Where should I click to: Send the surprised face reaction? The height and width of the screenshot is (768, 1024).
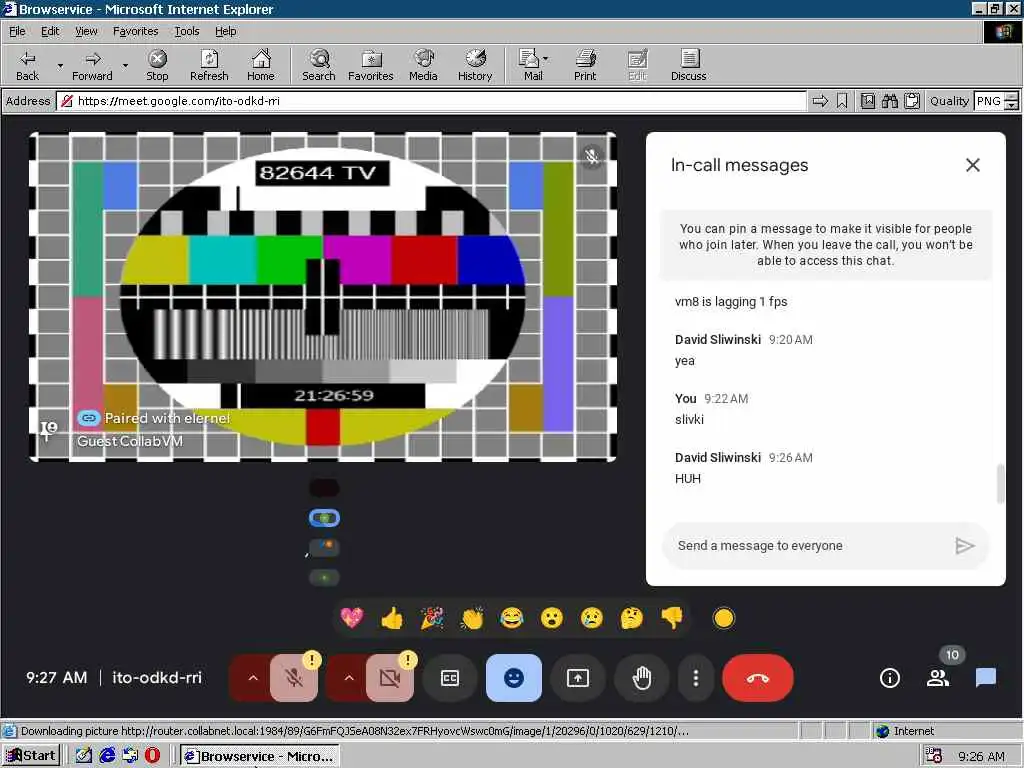(x=552, y=618)
